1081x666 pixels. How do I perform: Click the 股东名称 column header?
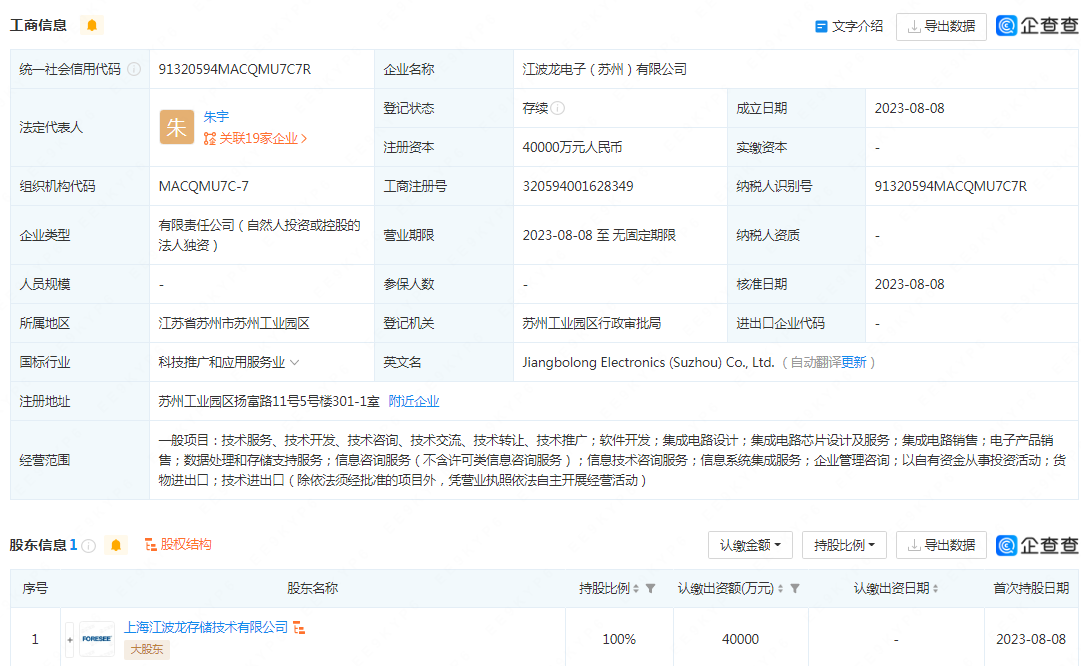pyautogui.click(x=312, y=588)
